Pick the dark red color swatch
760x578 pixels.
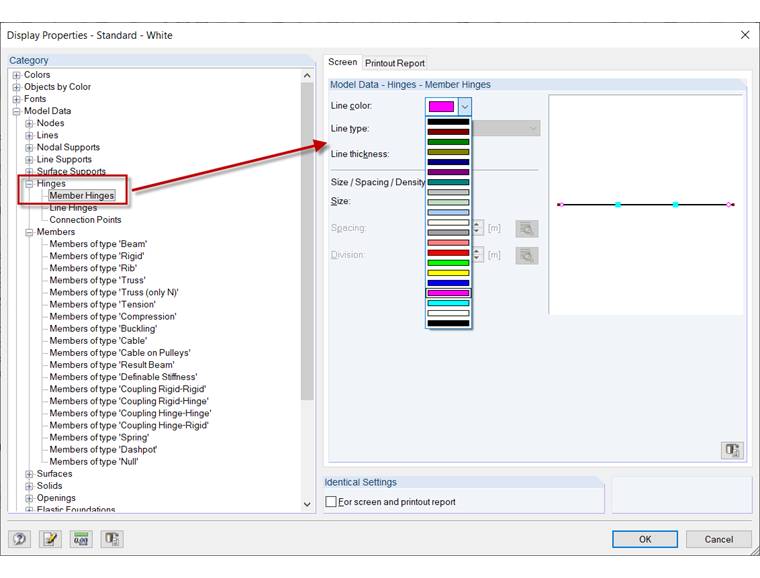point(448,132)
